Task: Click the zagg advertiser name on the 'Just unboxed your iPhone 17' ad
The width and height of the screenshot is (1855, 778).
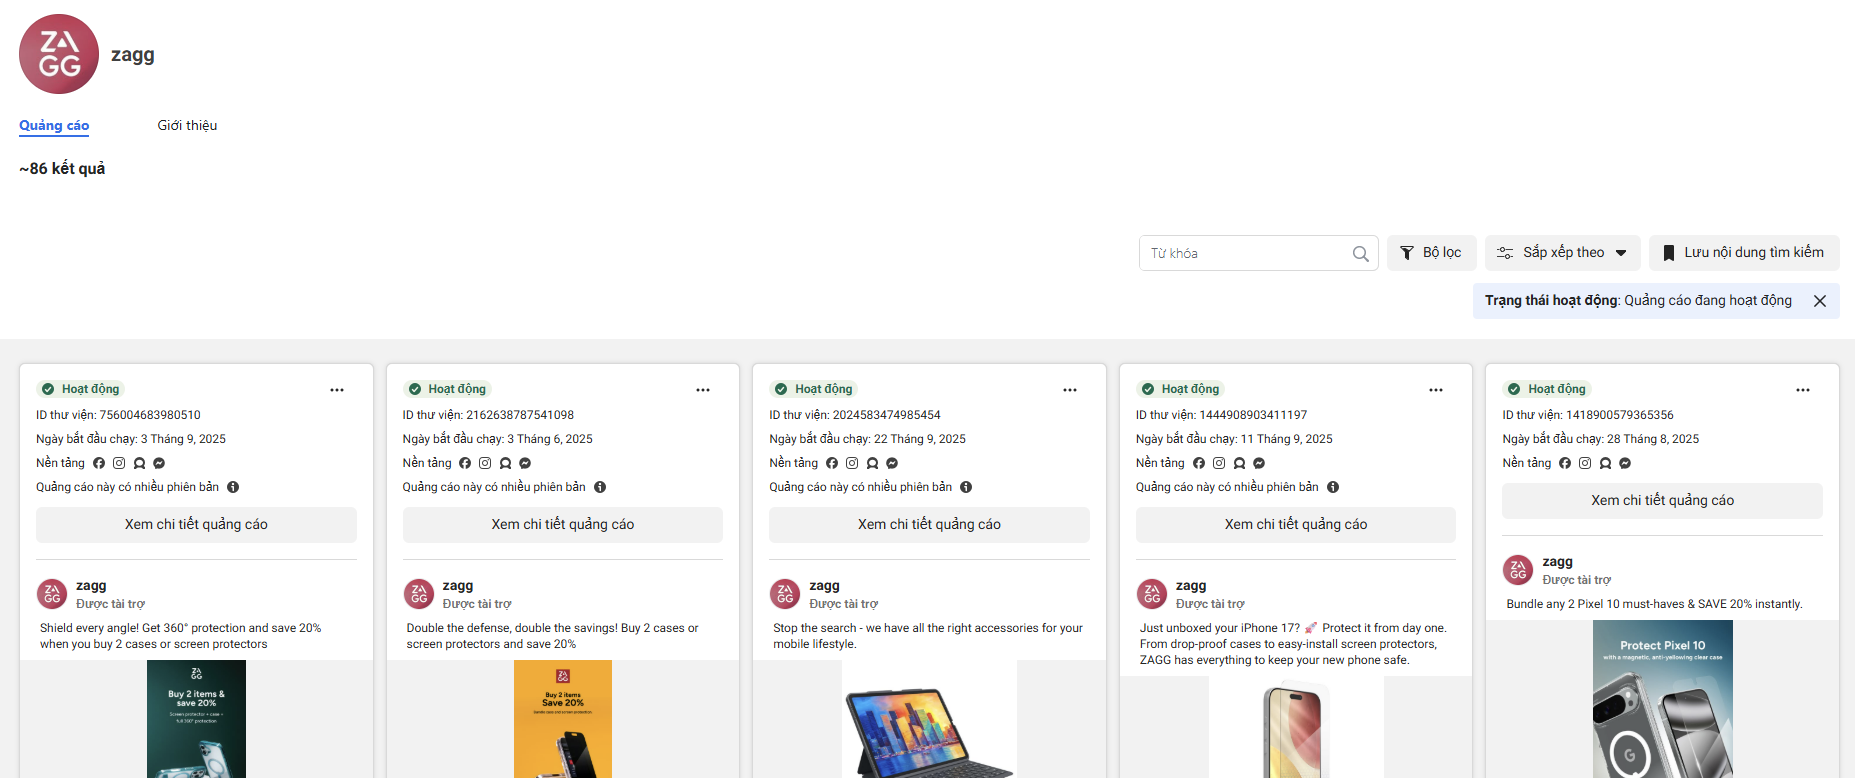Action: (1191, 586)
